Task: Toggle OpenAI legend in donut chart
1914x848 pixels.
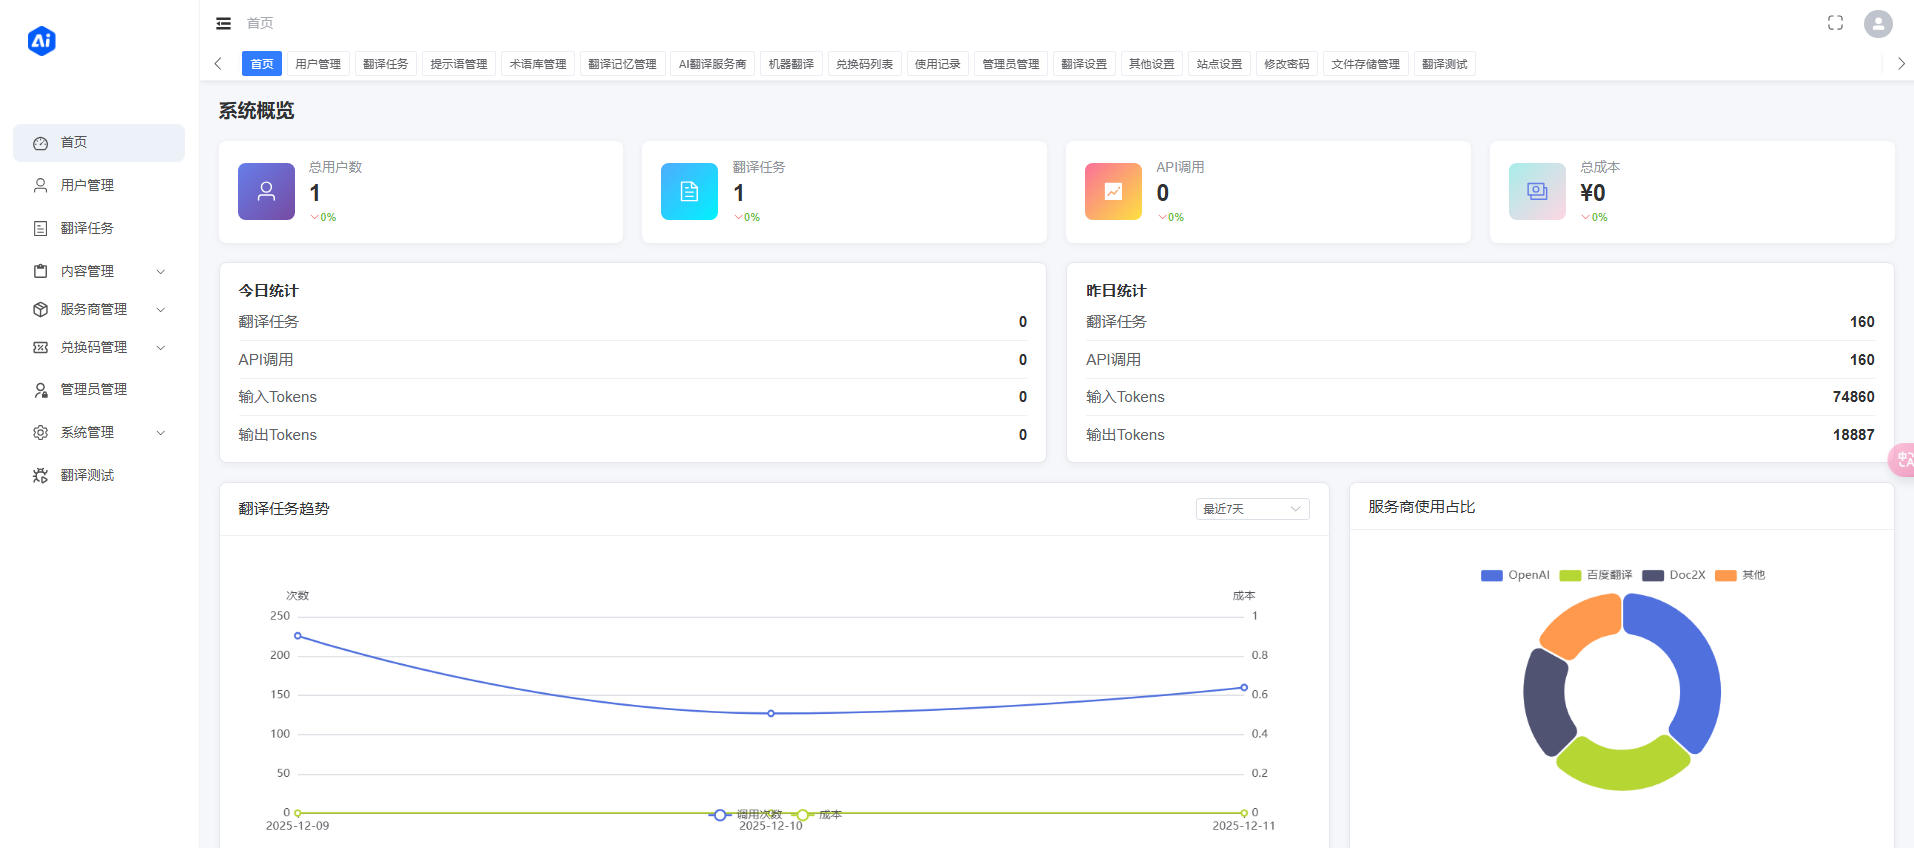Action: 1515,575
